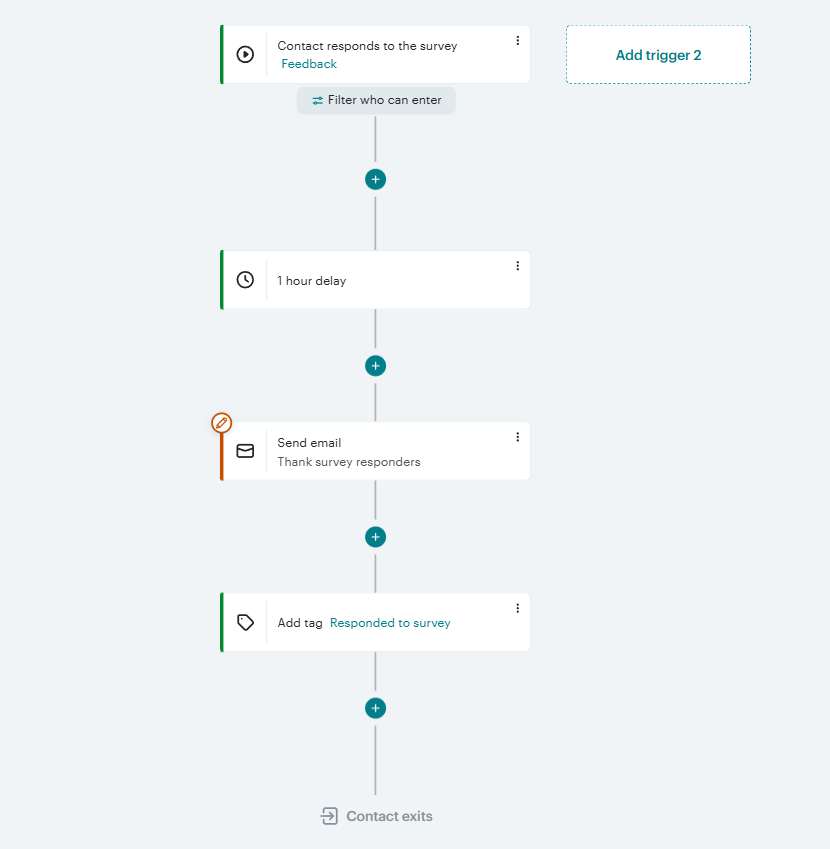Click the envelope icon on the Send email step

[x=245, y=451]
